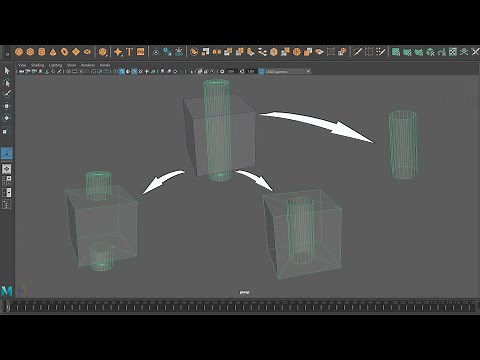
Task: Switch to the four view pane layout
Action: (x=7, y=181)
